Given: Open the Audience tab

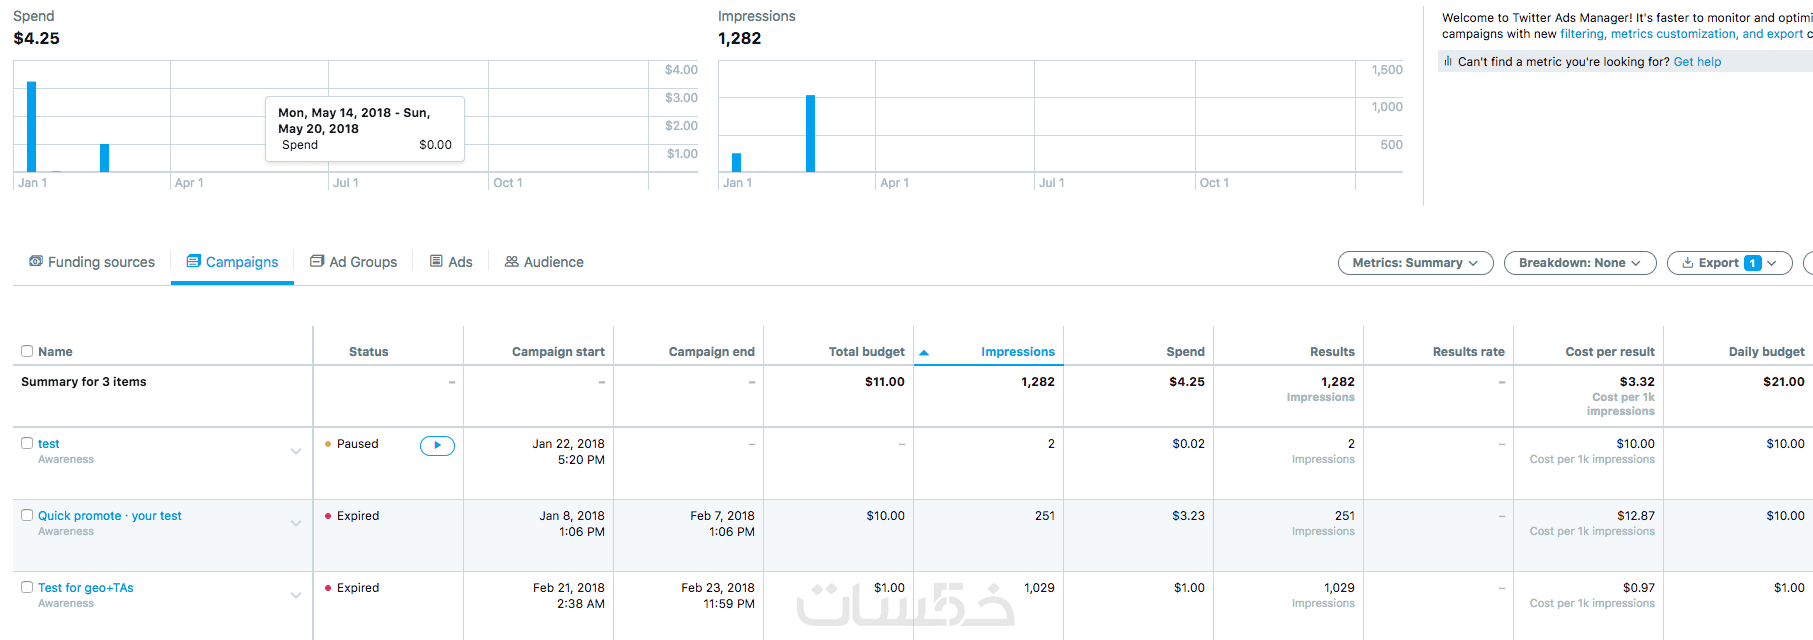Looking at the screenshot, I should click(x=544, y=262).
